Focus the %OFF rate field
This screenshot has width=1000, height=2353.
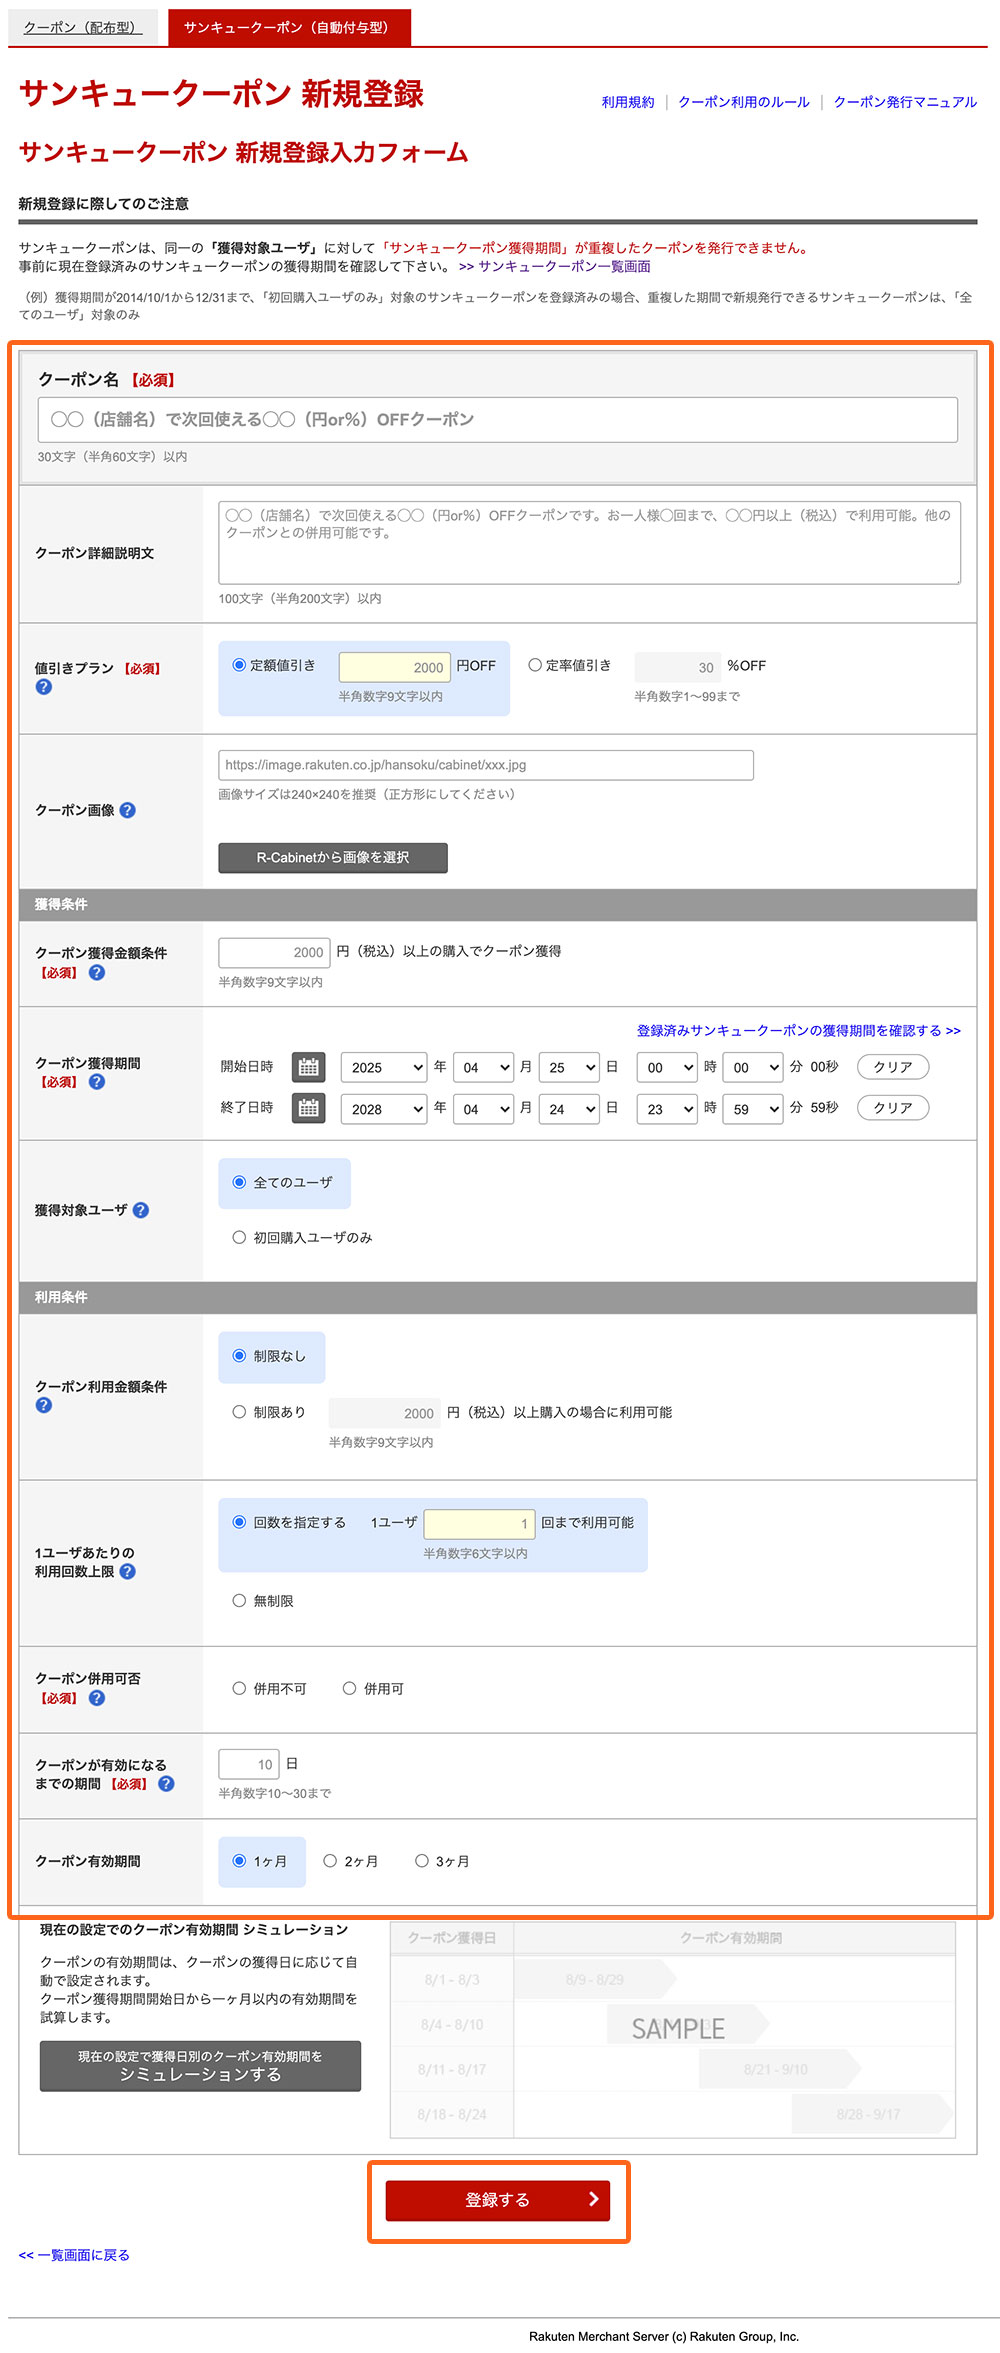pyautogui.click(x=677, y=667)
